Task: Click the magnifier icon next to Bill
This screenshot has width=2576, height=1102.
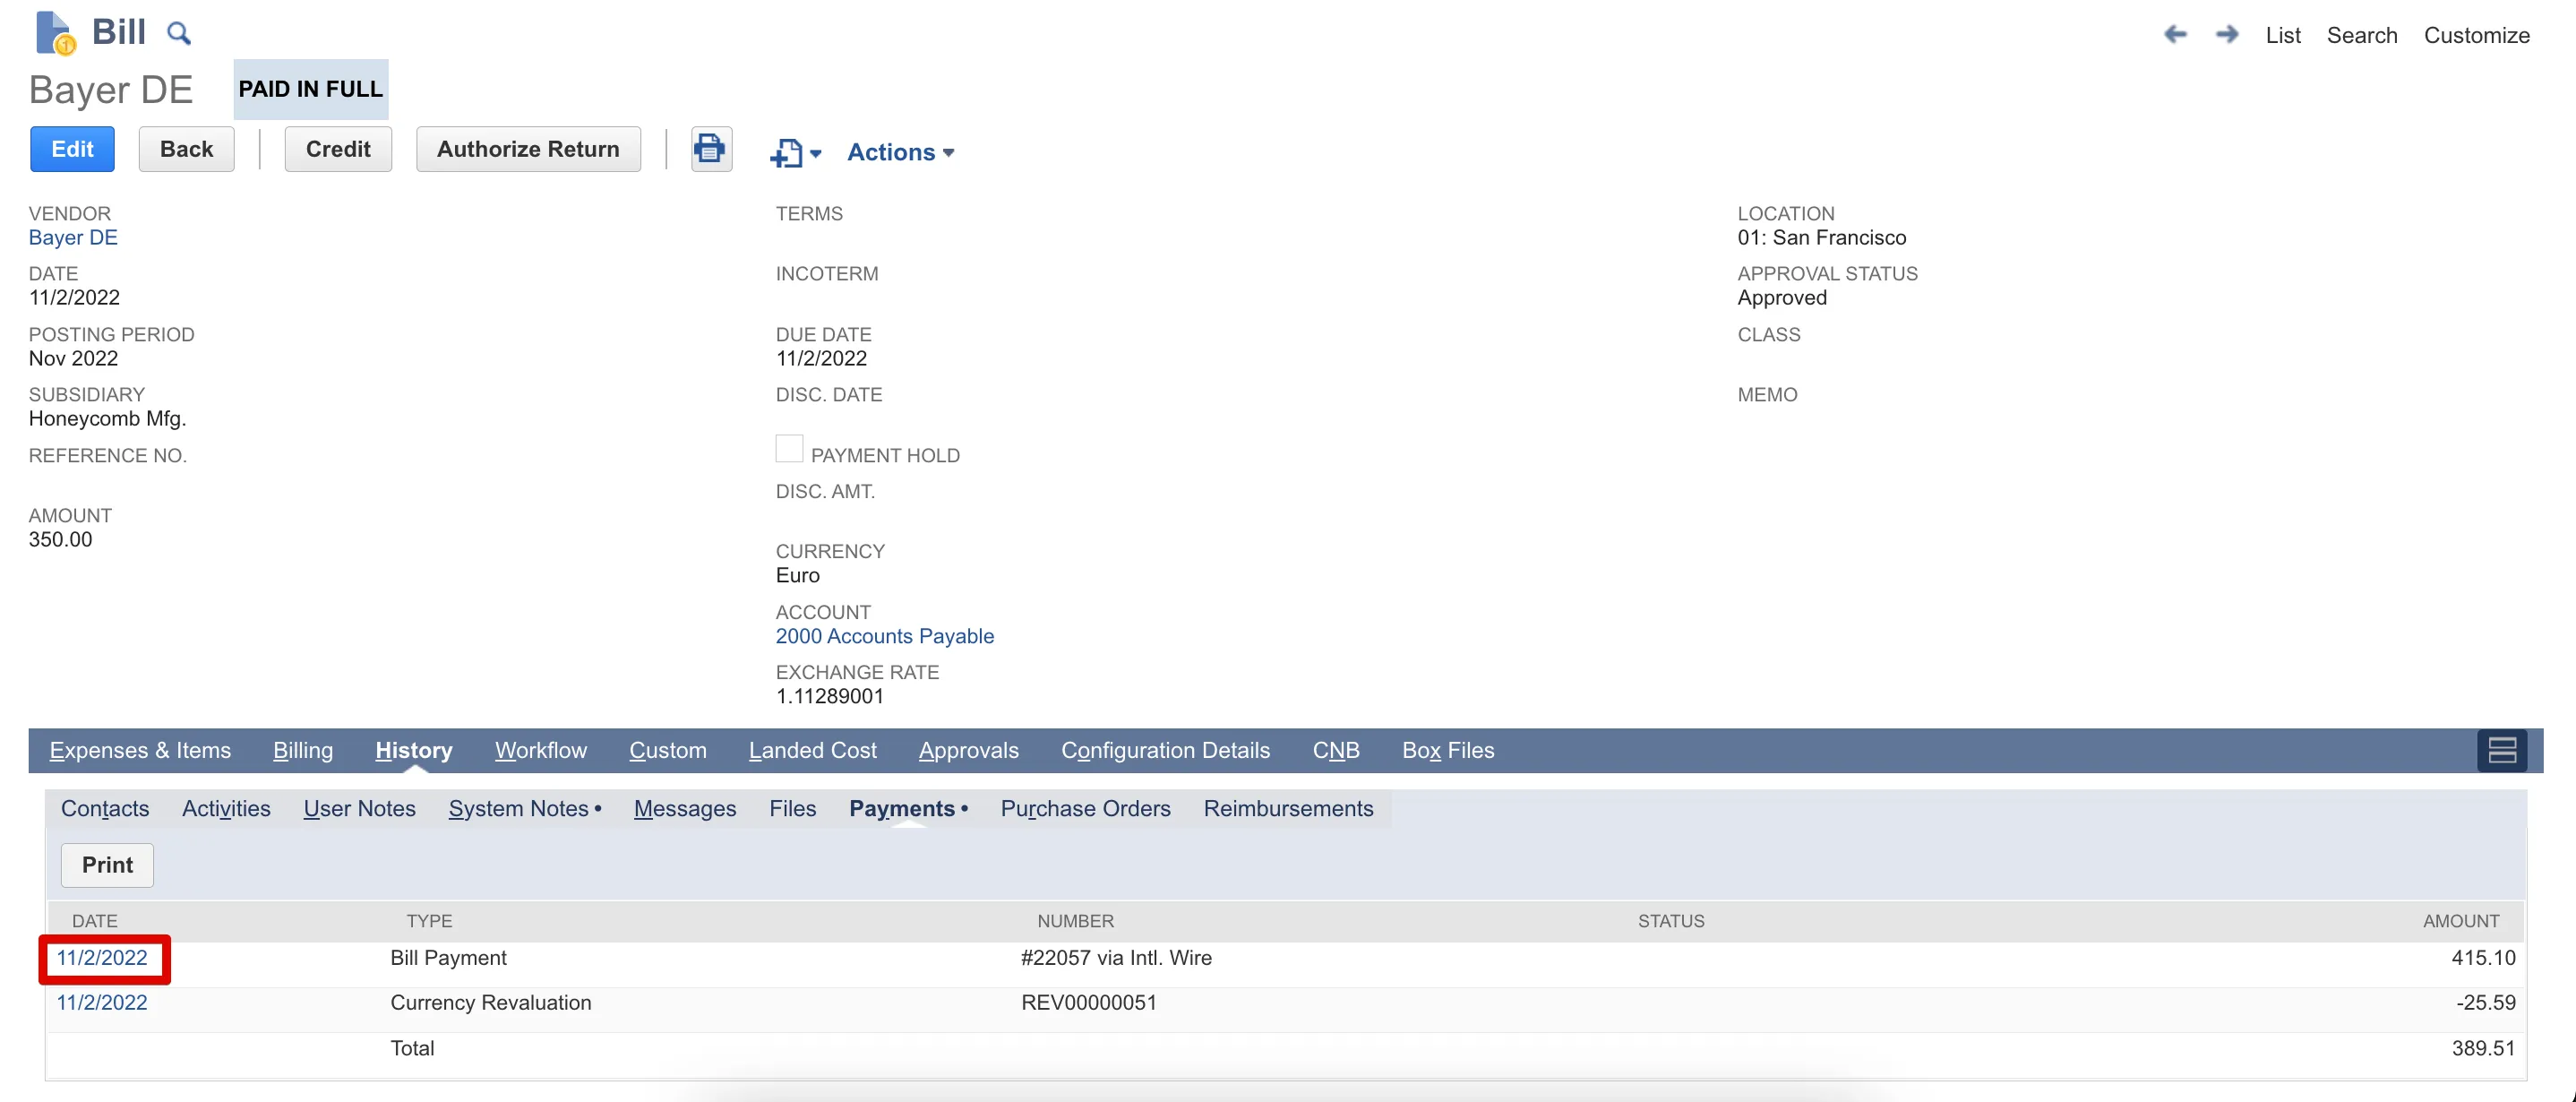Action: point(179,34)
